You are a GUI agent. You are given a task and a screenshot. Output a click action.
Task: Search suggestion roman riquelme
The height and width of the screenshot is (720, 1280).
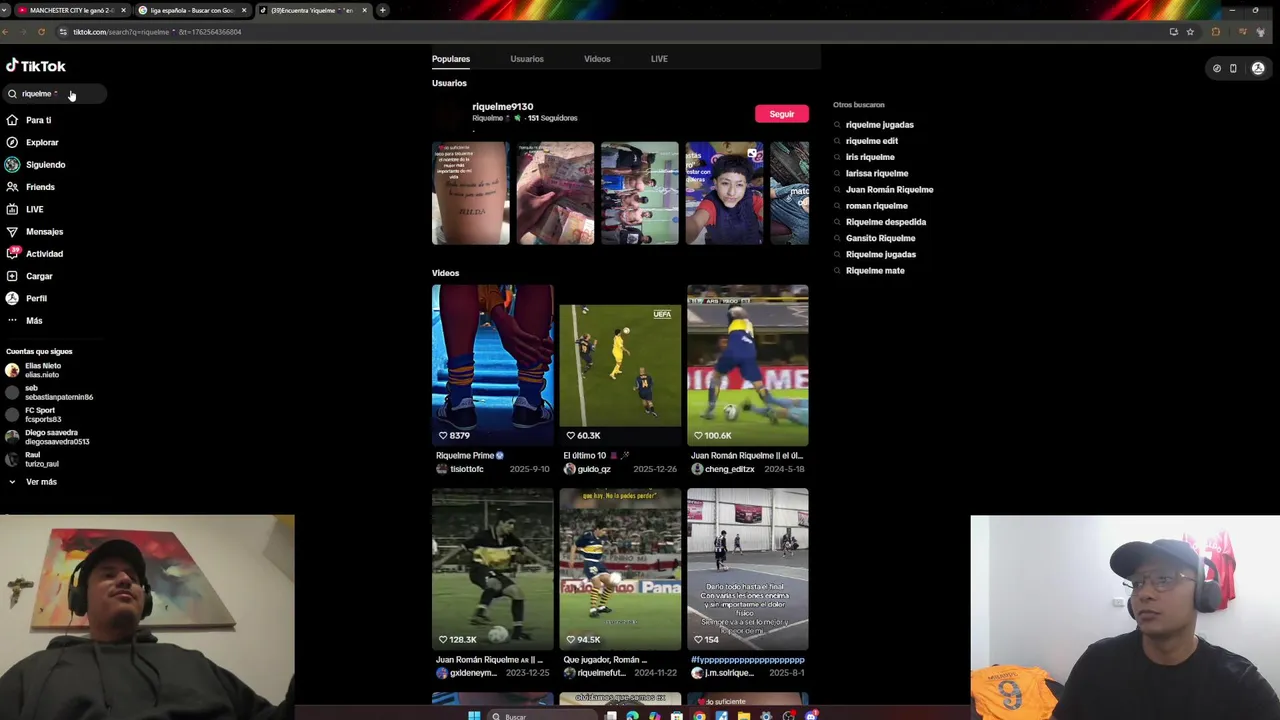click(x=876, y=206)
